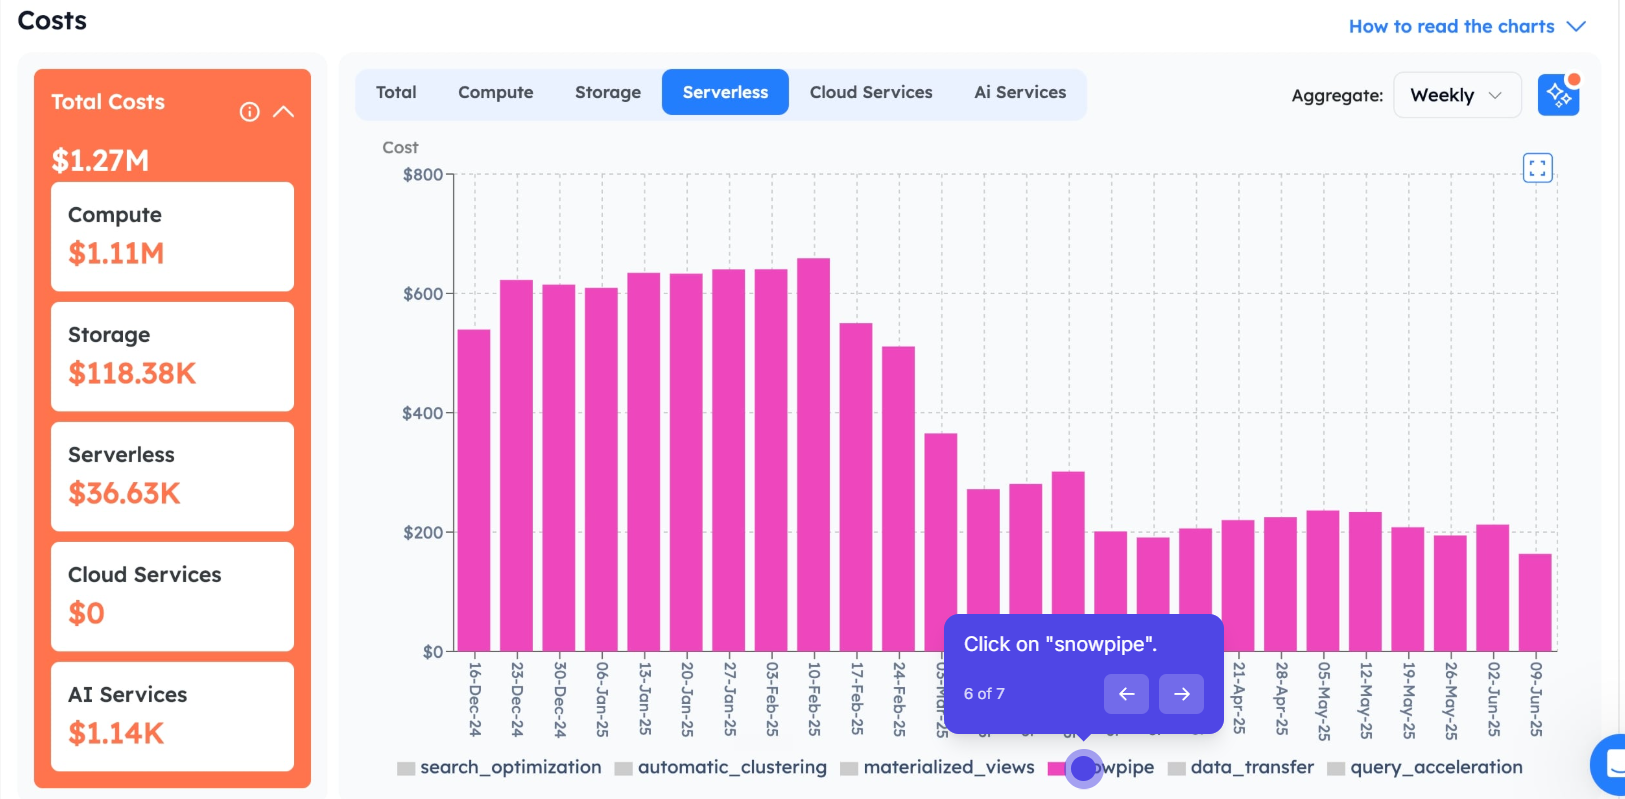Open the Cloud Services $0 cost card
Viewport: 1625px width, 799px height.
pyautogui.click(x=172, y=596)
